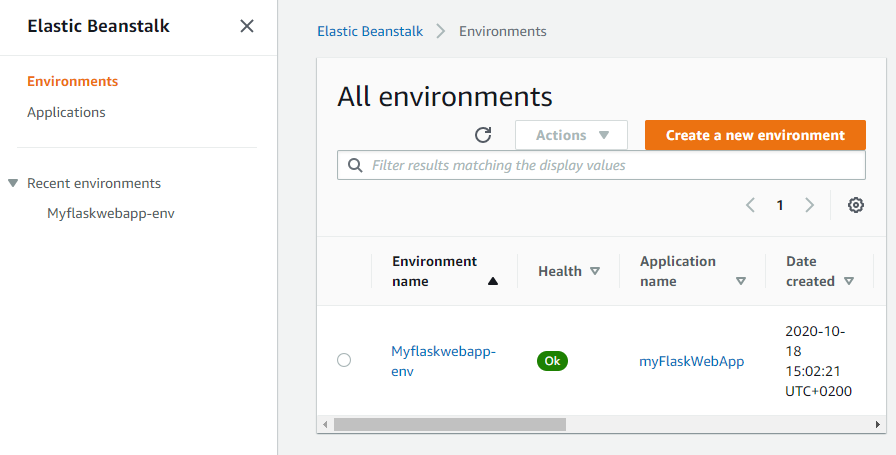Image resolution: width=896 pixels, height=455 pixels.
Task: Open table preferences gear icon
Action: (855, 205)
